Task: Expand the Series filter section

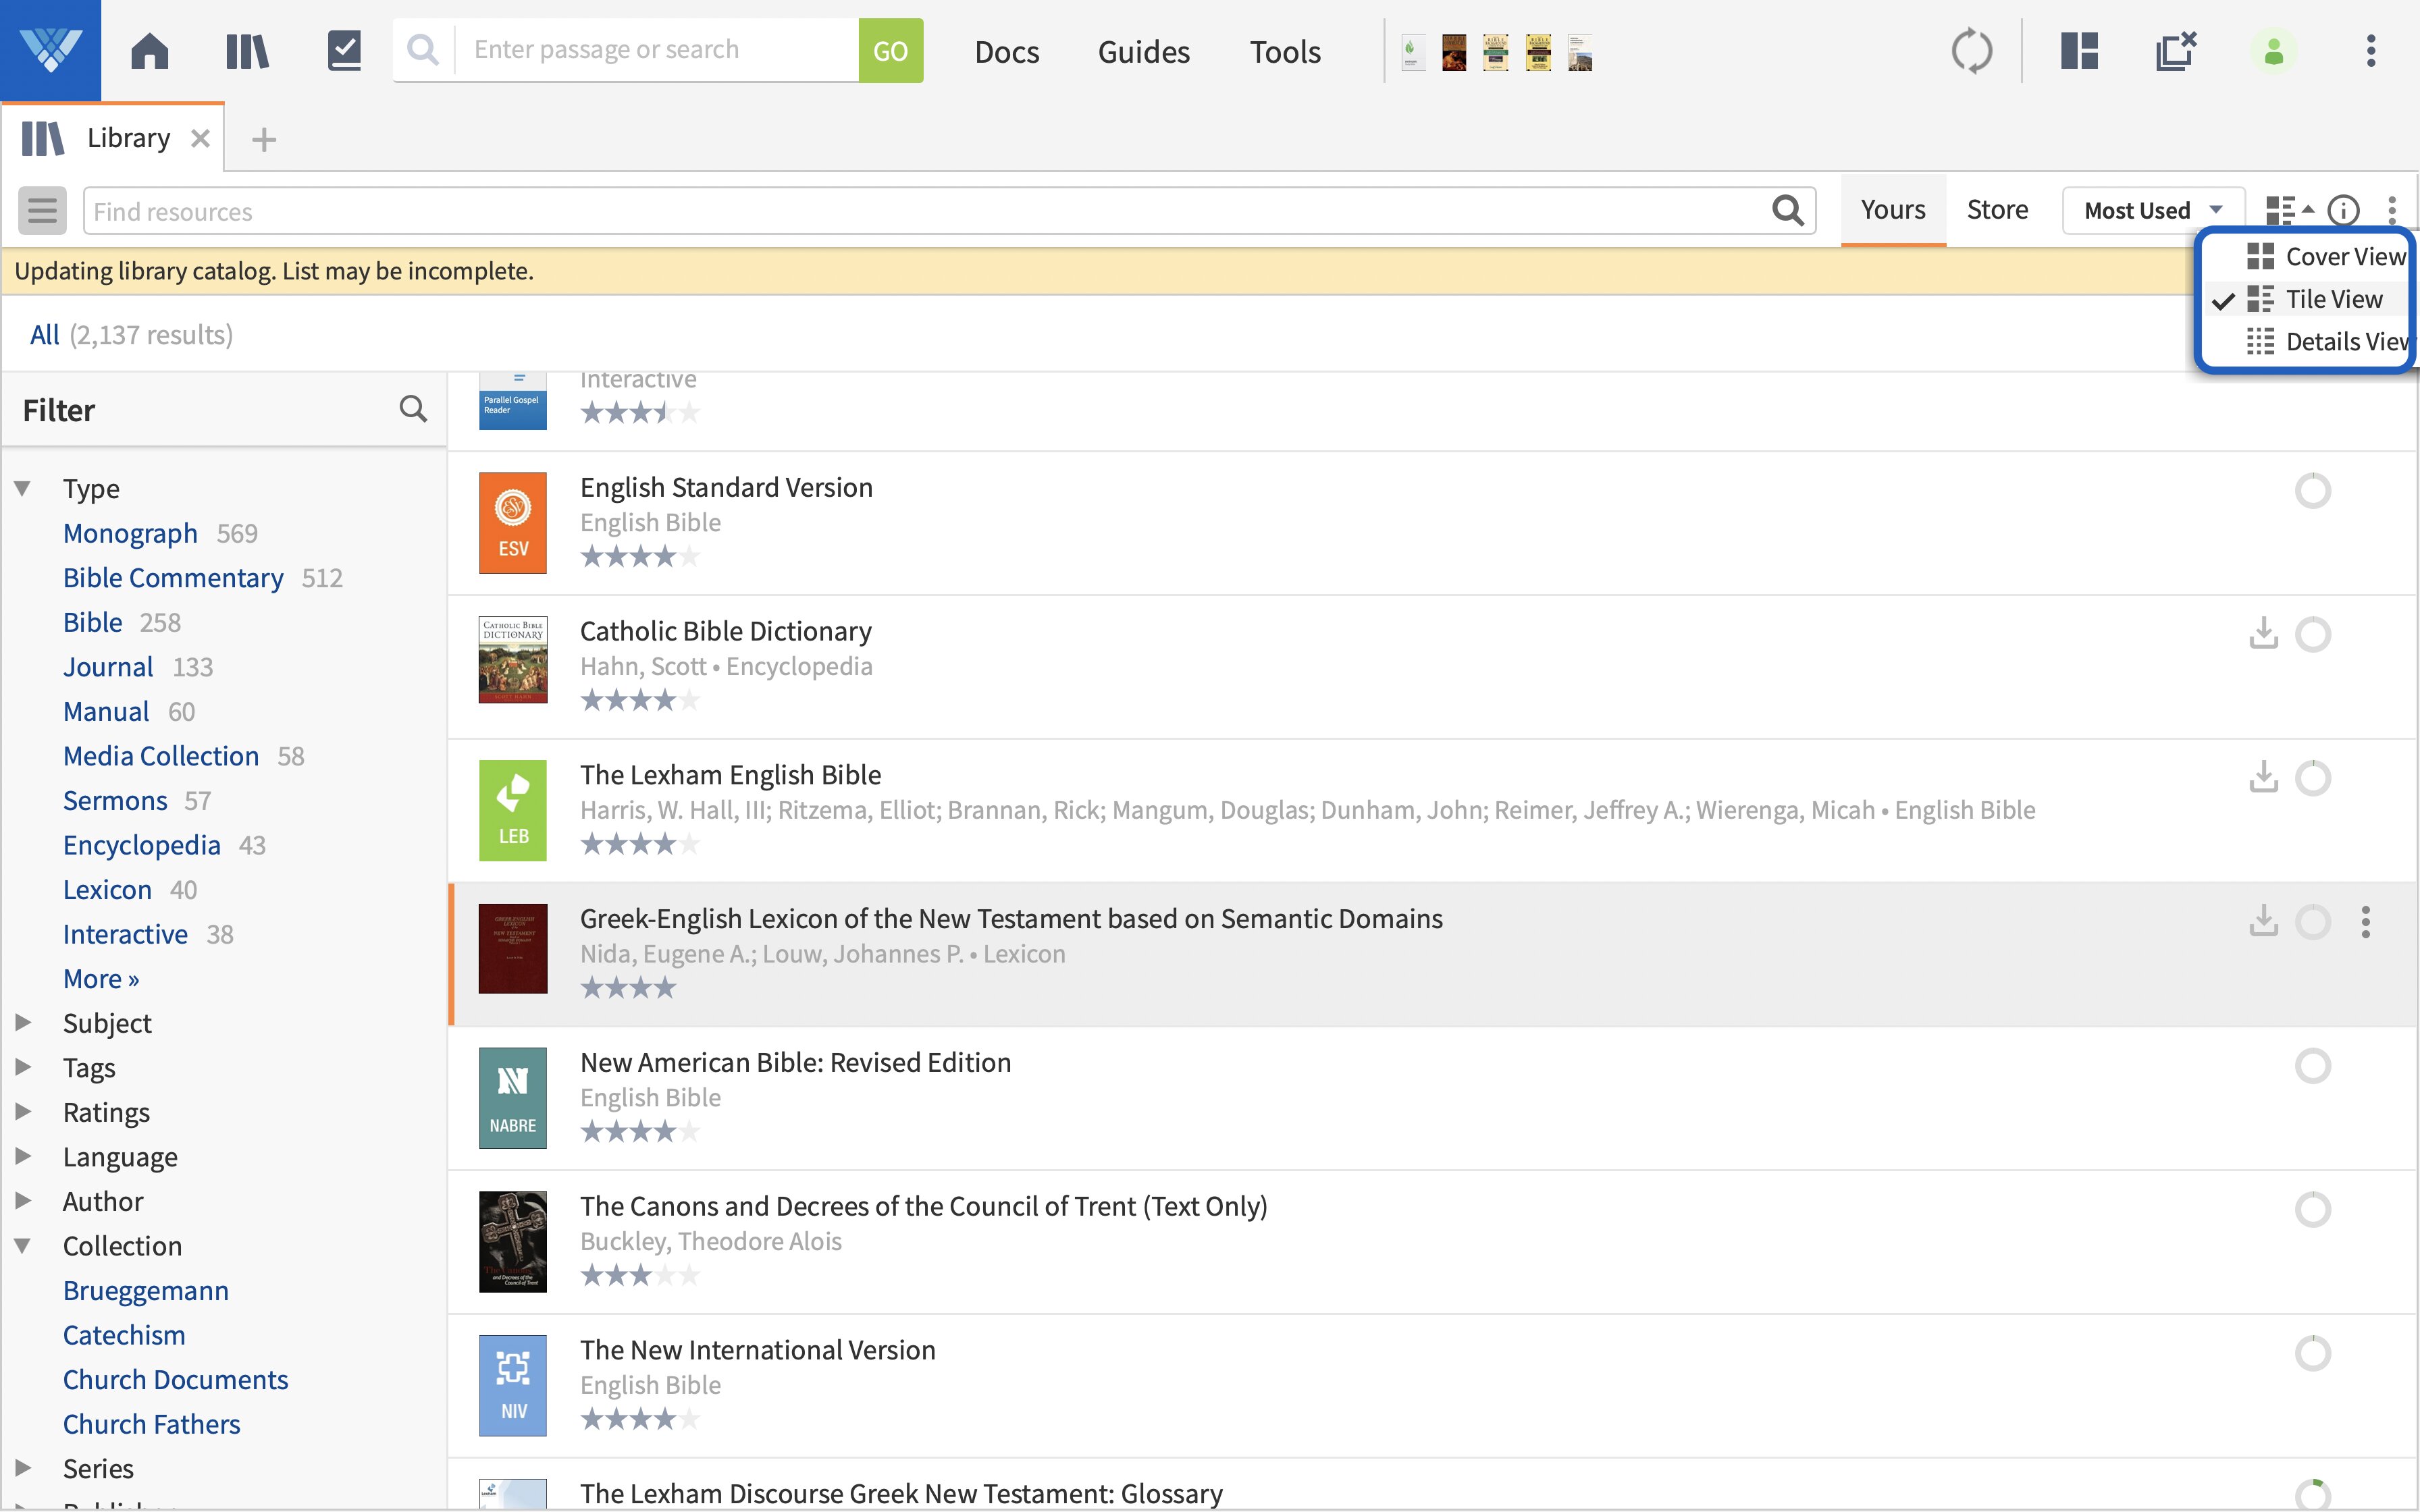Action: pos(22,1468)
